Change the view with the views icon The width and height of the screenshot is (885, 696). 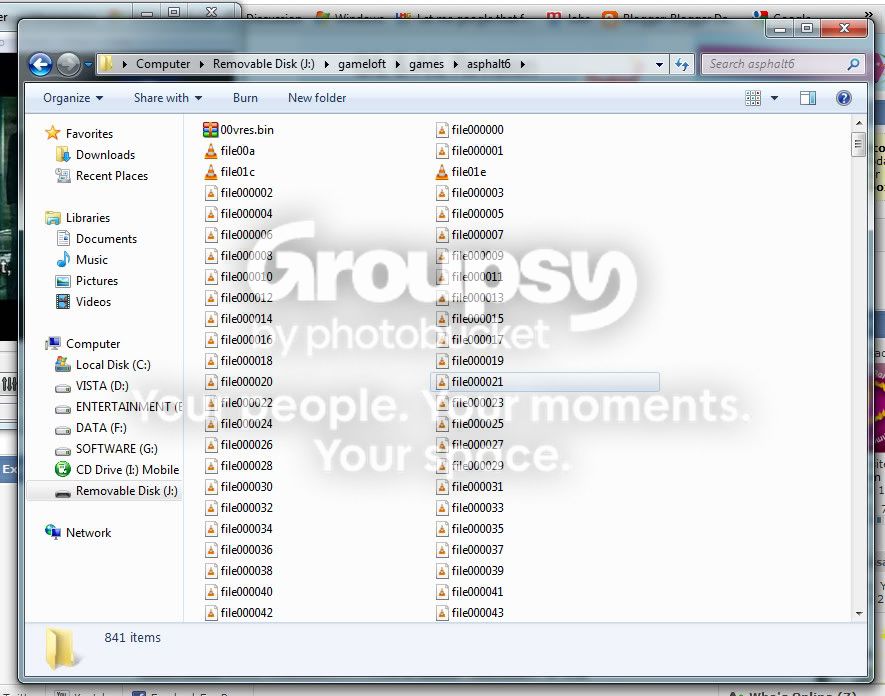(x=753, y=98)
